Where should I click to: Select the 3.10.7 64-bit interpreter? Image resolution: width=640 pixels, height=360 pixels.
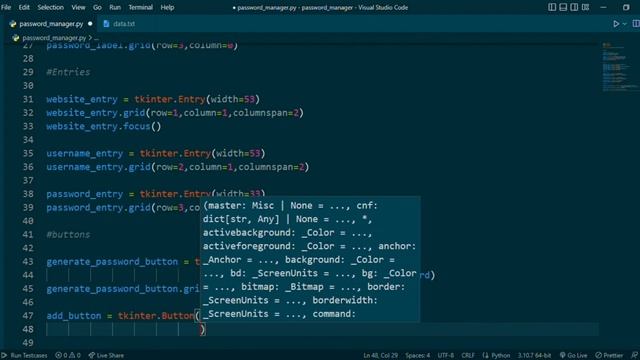pyautogui.click(x=534, y=355)
